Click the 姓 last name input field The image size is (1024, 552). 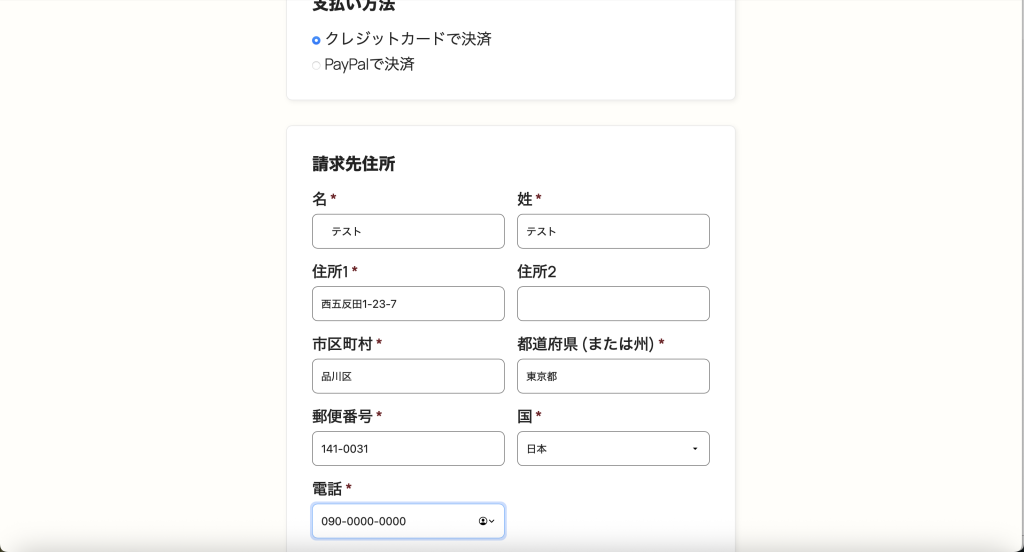613,231
